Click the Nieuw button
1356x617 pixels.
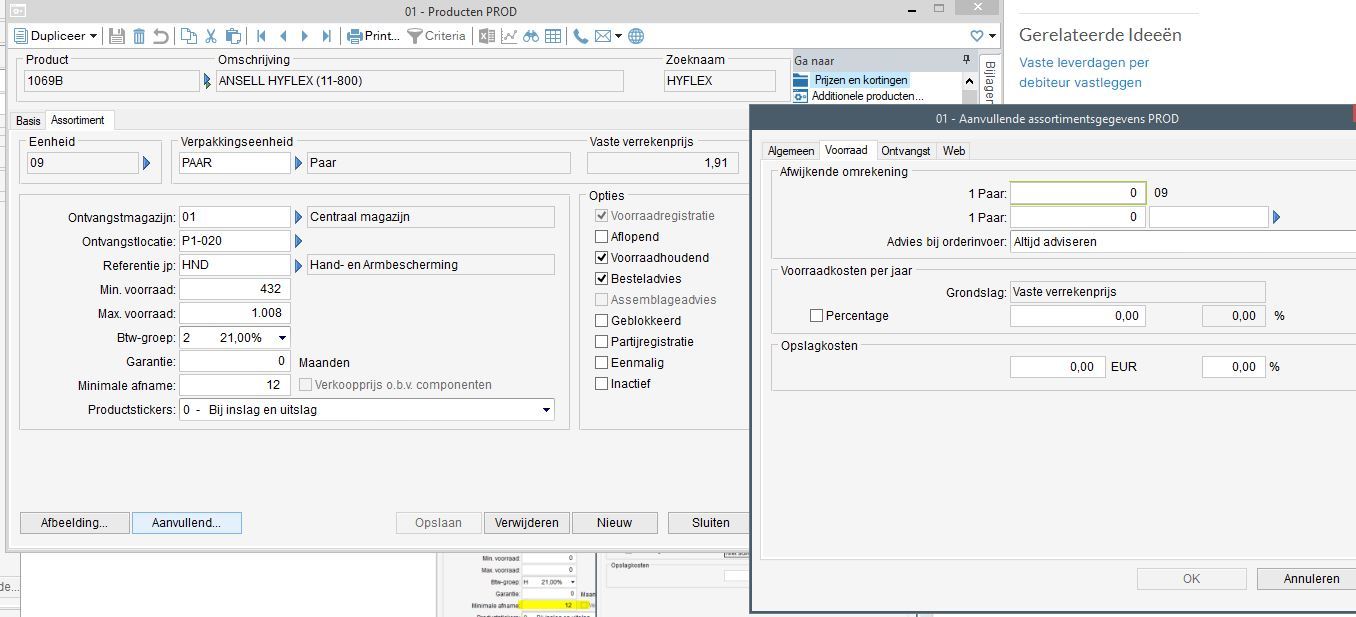click(615, 523)
